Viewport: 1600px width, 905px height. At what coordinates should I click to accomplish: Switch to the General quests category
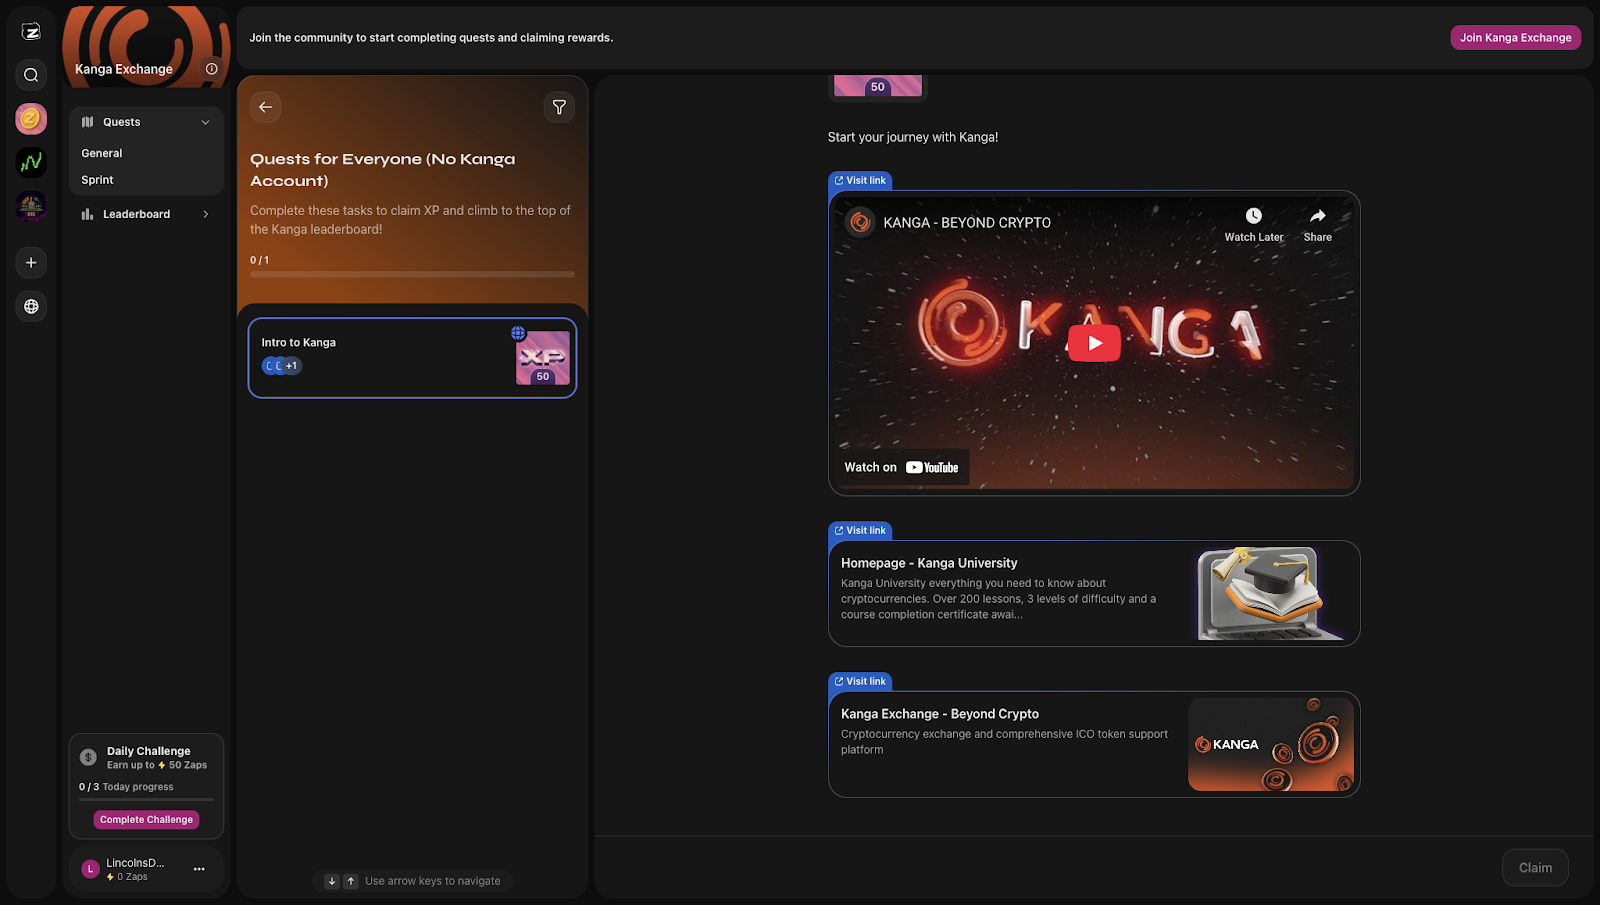[101, 152]
